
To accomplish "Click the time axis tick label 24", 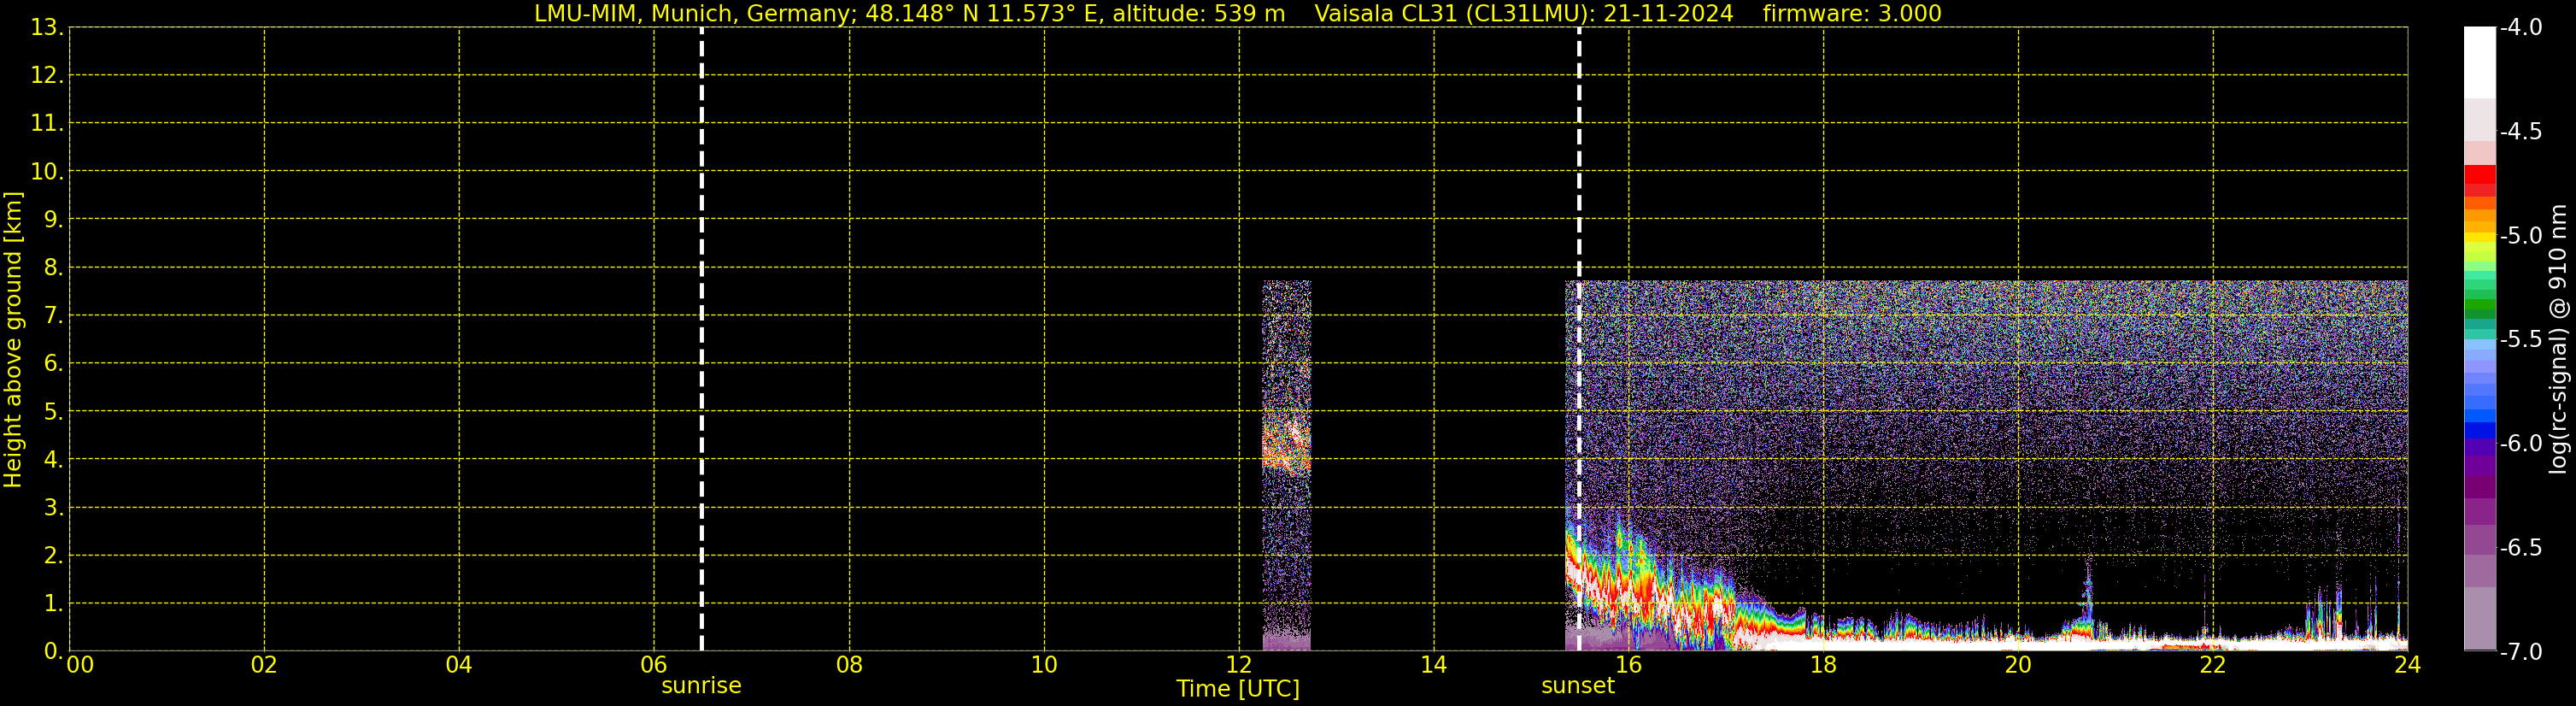I will point(2407,665).
